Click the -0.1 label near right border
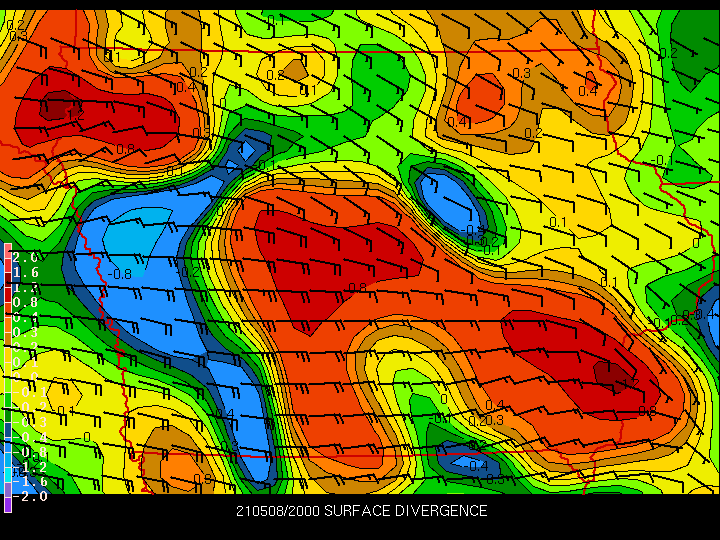720x540 pixels. 659,160
